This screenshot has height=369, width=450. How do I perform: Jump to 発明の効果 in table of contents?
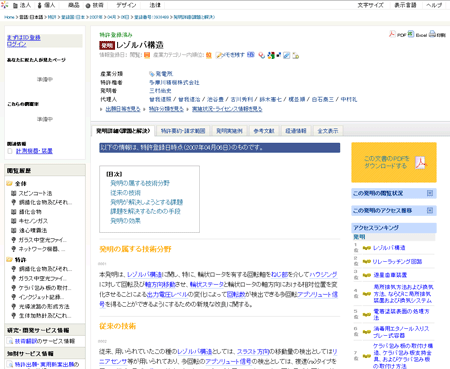click(x=125, y=221)
